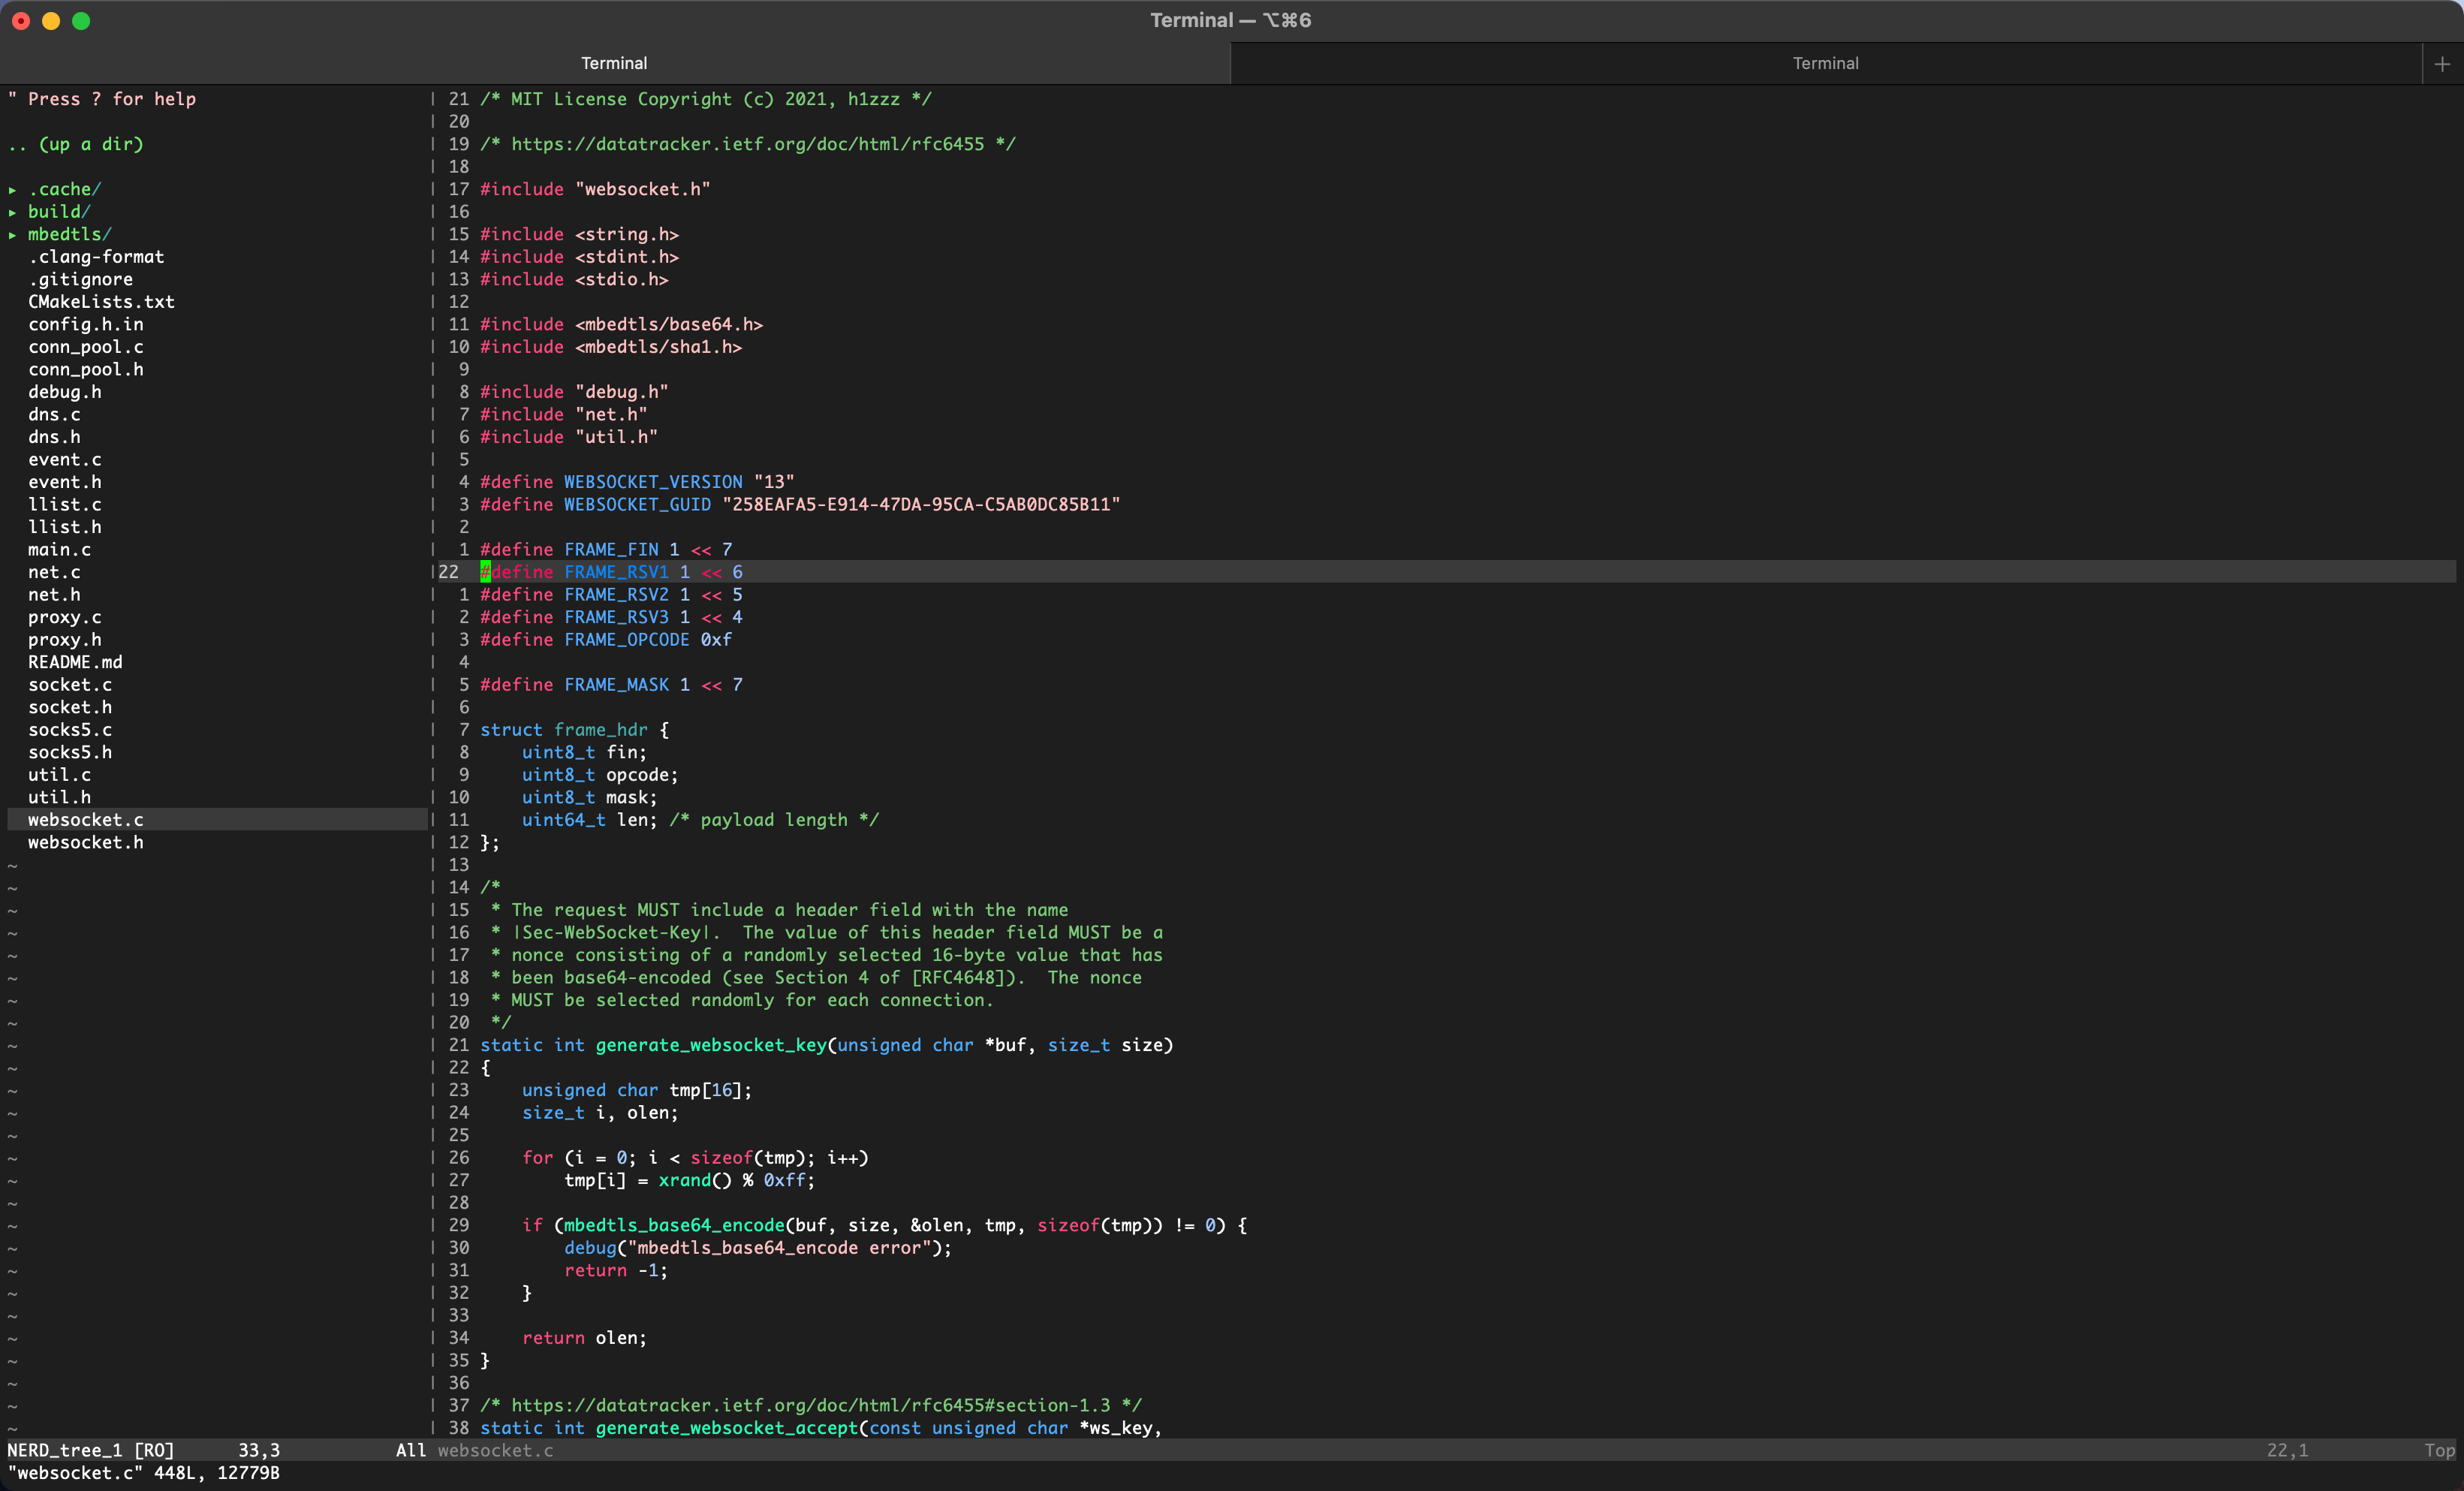Open socket.h in the file tree
The image size is (2464, 1491).
pos(70,707)
